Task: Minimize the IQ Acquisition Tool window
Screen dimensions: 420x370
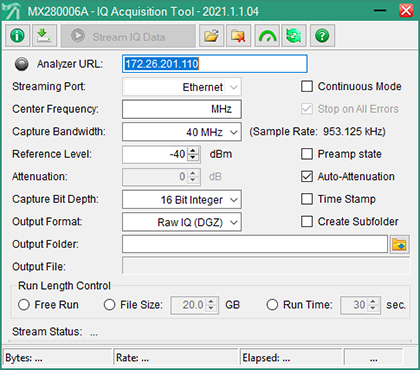Action: click(380, 11)
